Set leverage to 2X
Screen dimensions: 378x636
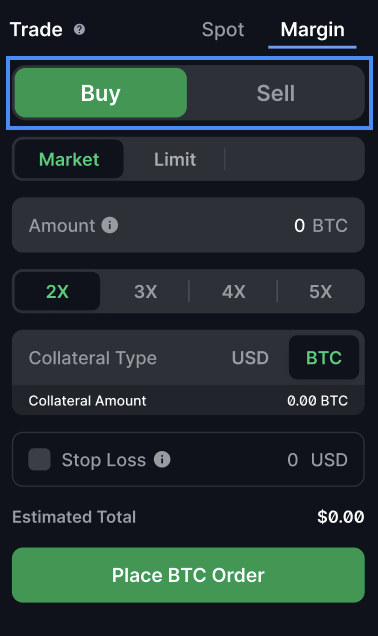[x=57, y=291]
